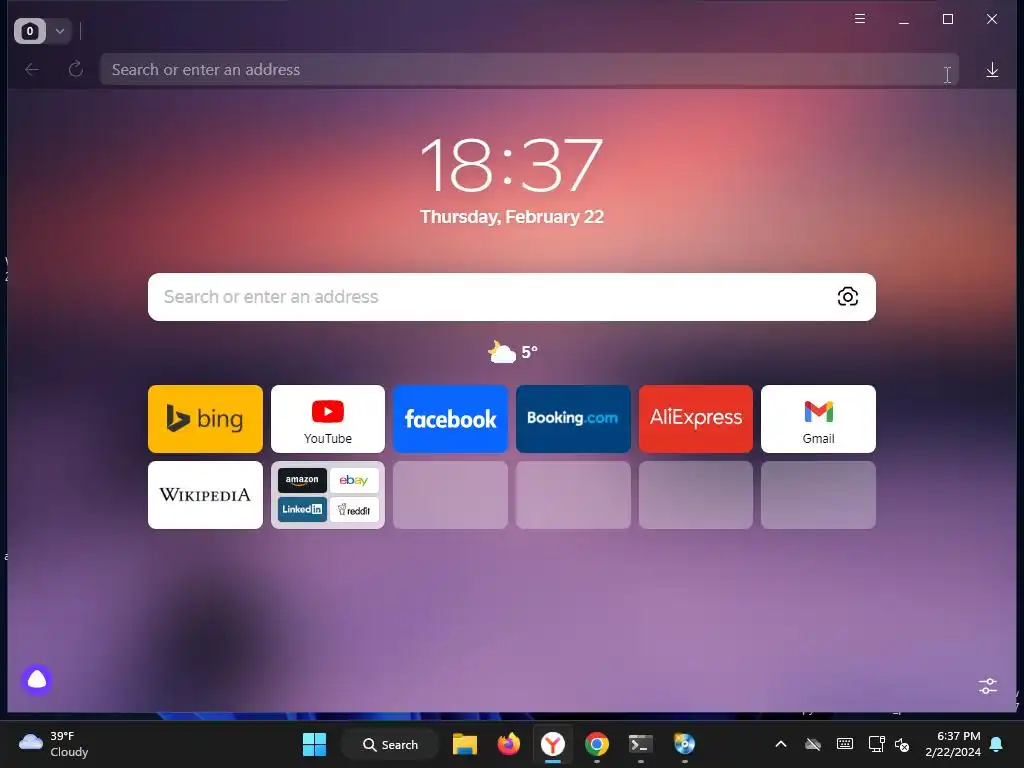Open the Bing tile
Screen dimensions: 1024x768
point(205,419)
